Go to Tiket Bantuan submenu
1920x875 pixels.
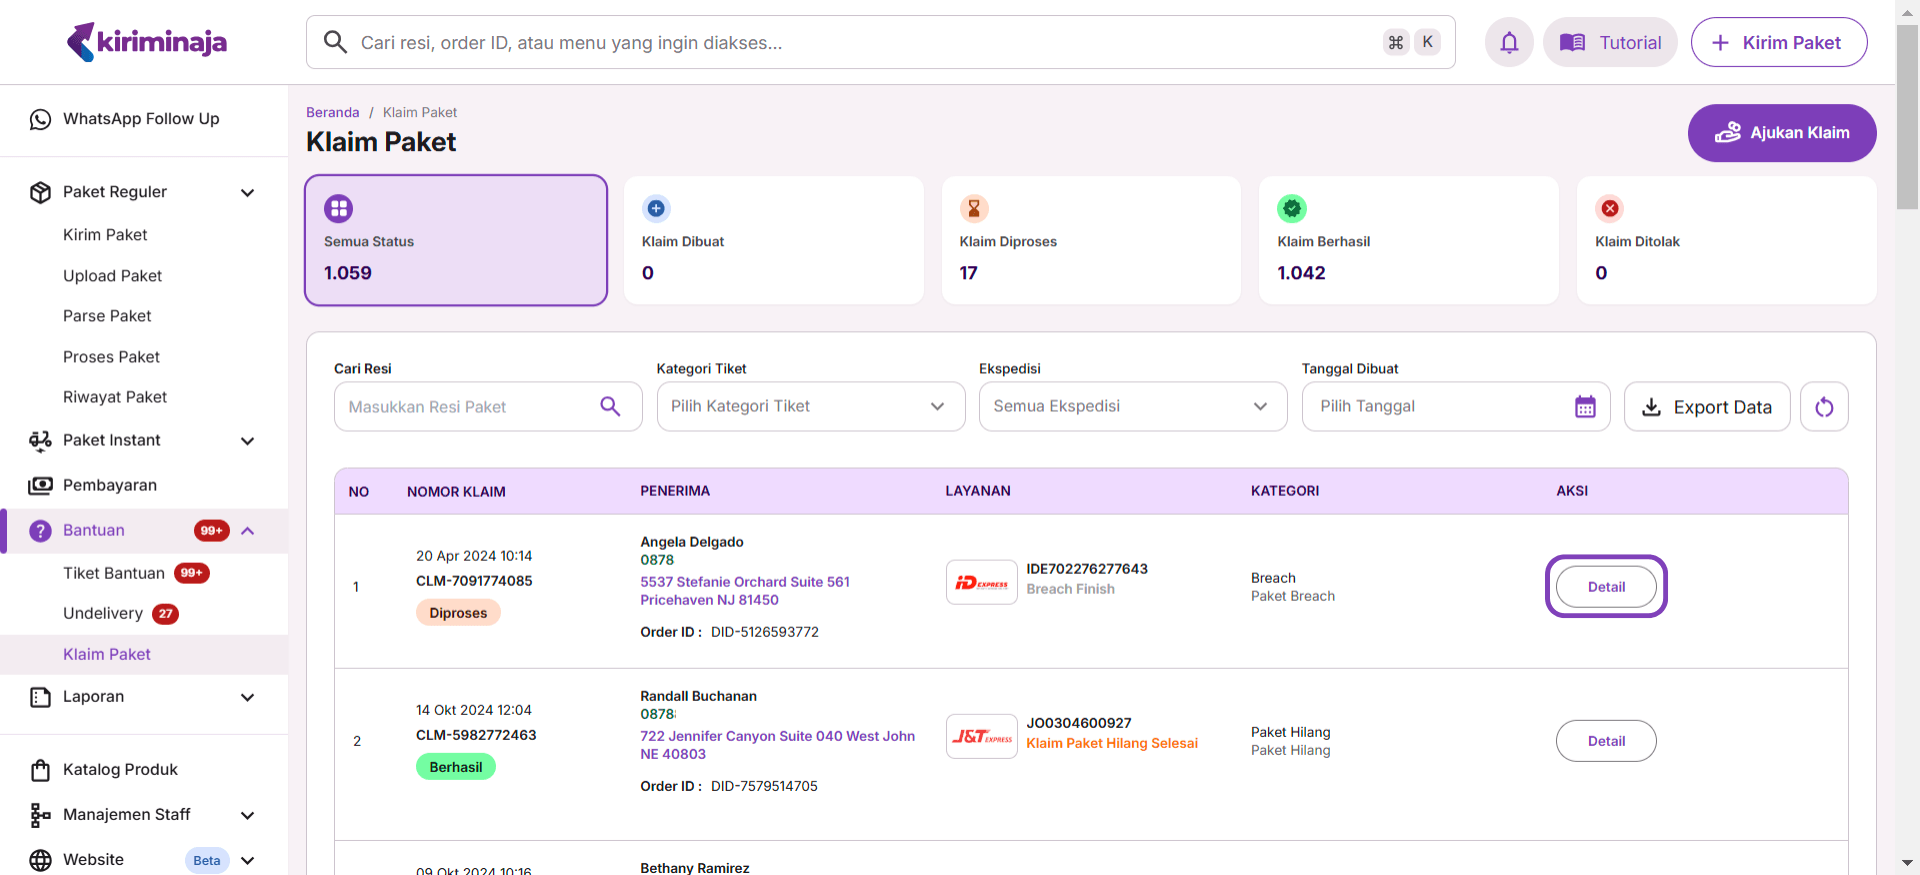tap(114, 573)
